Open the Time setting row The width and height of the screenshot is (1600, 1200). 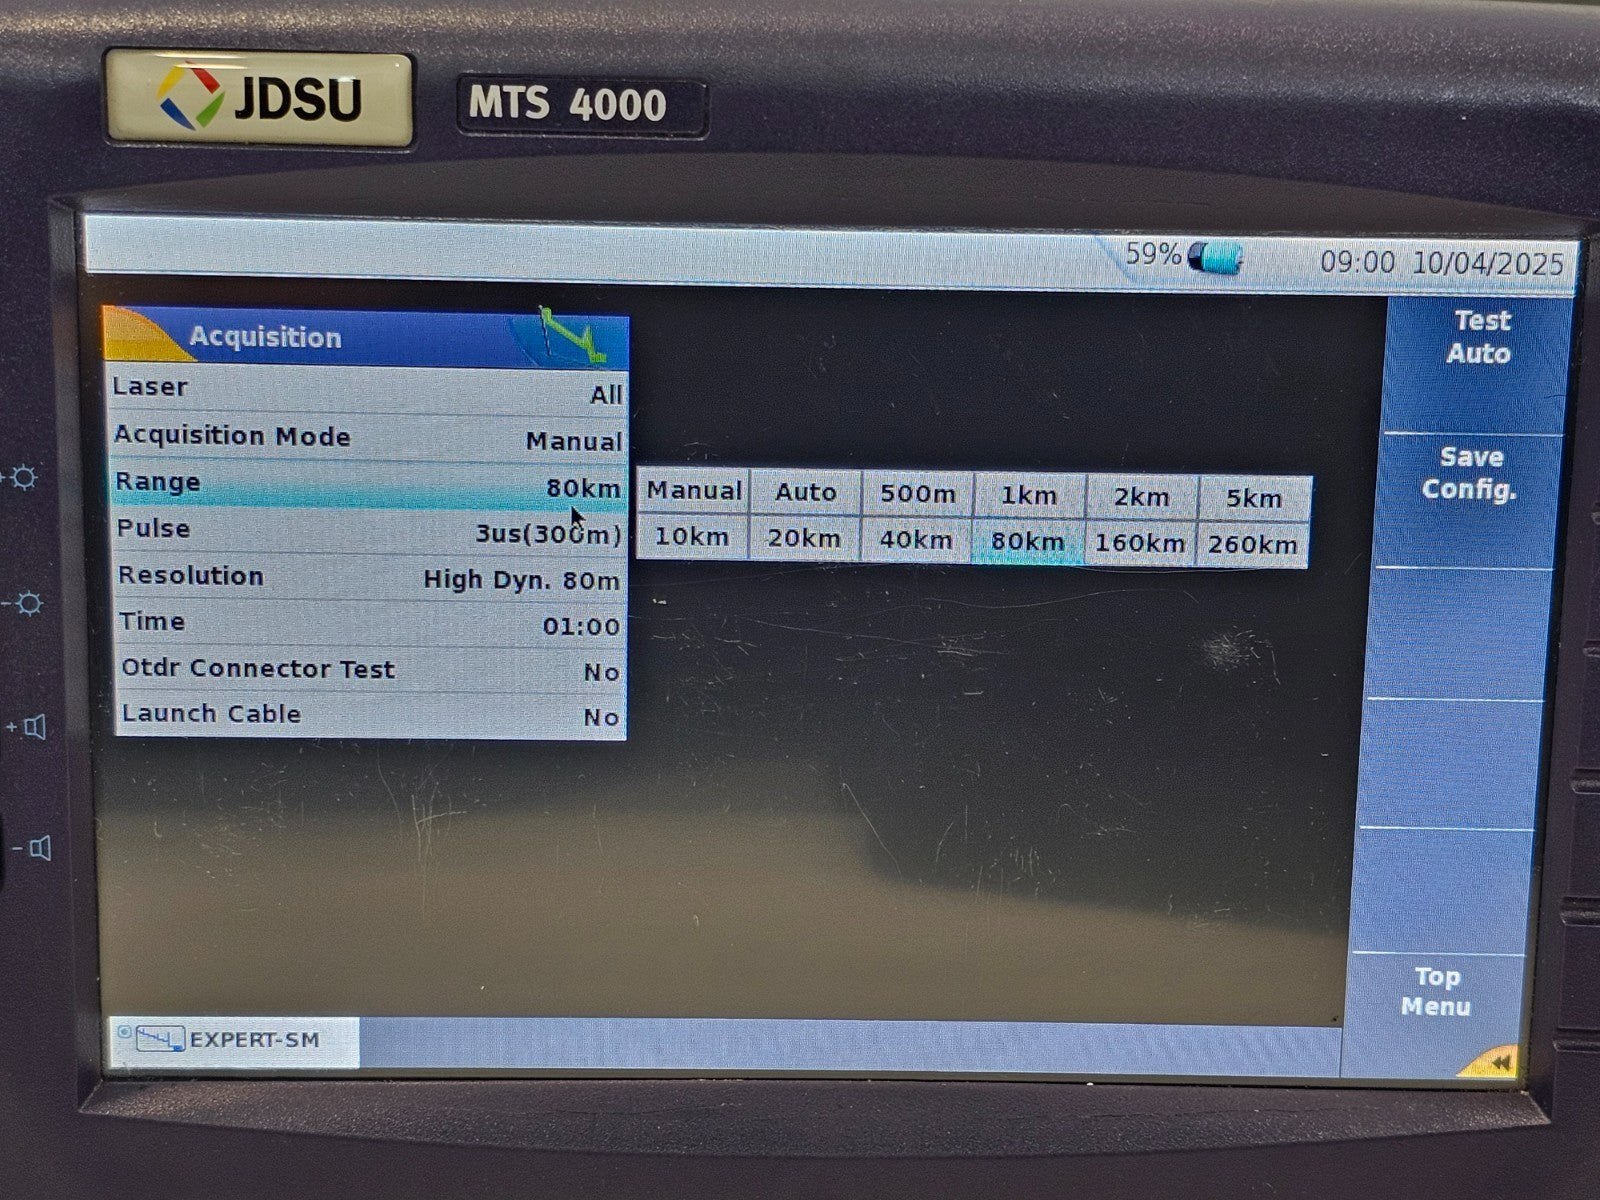click(370, 624)
